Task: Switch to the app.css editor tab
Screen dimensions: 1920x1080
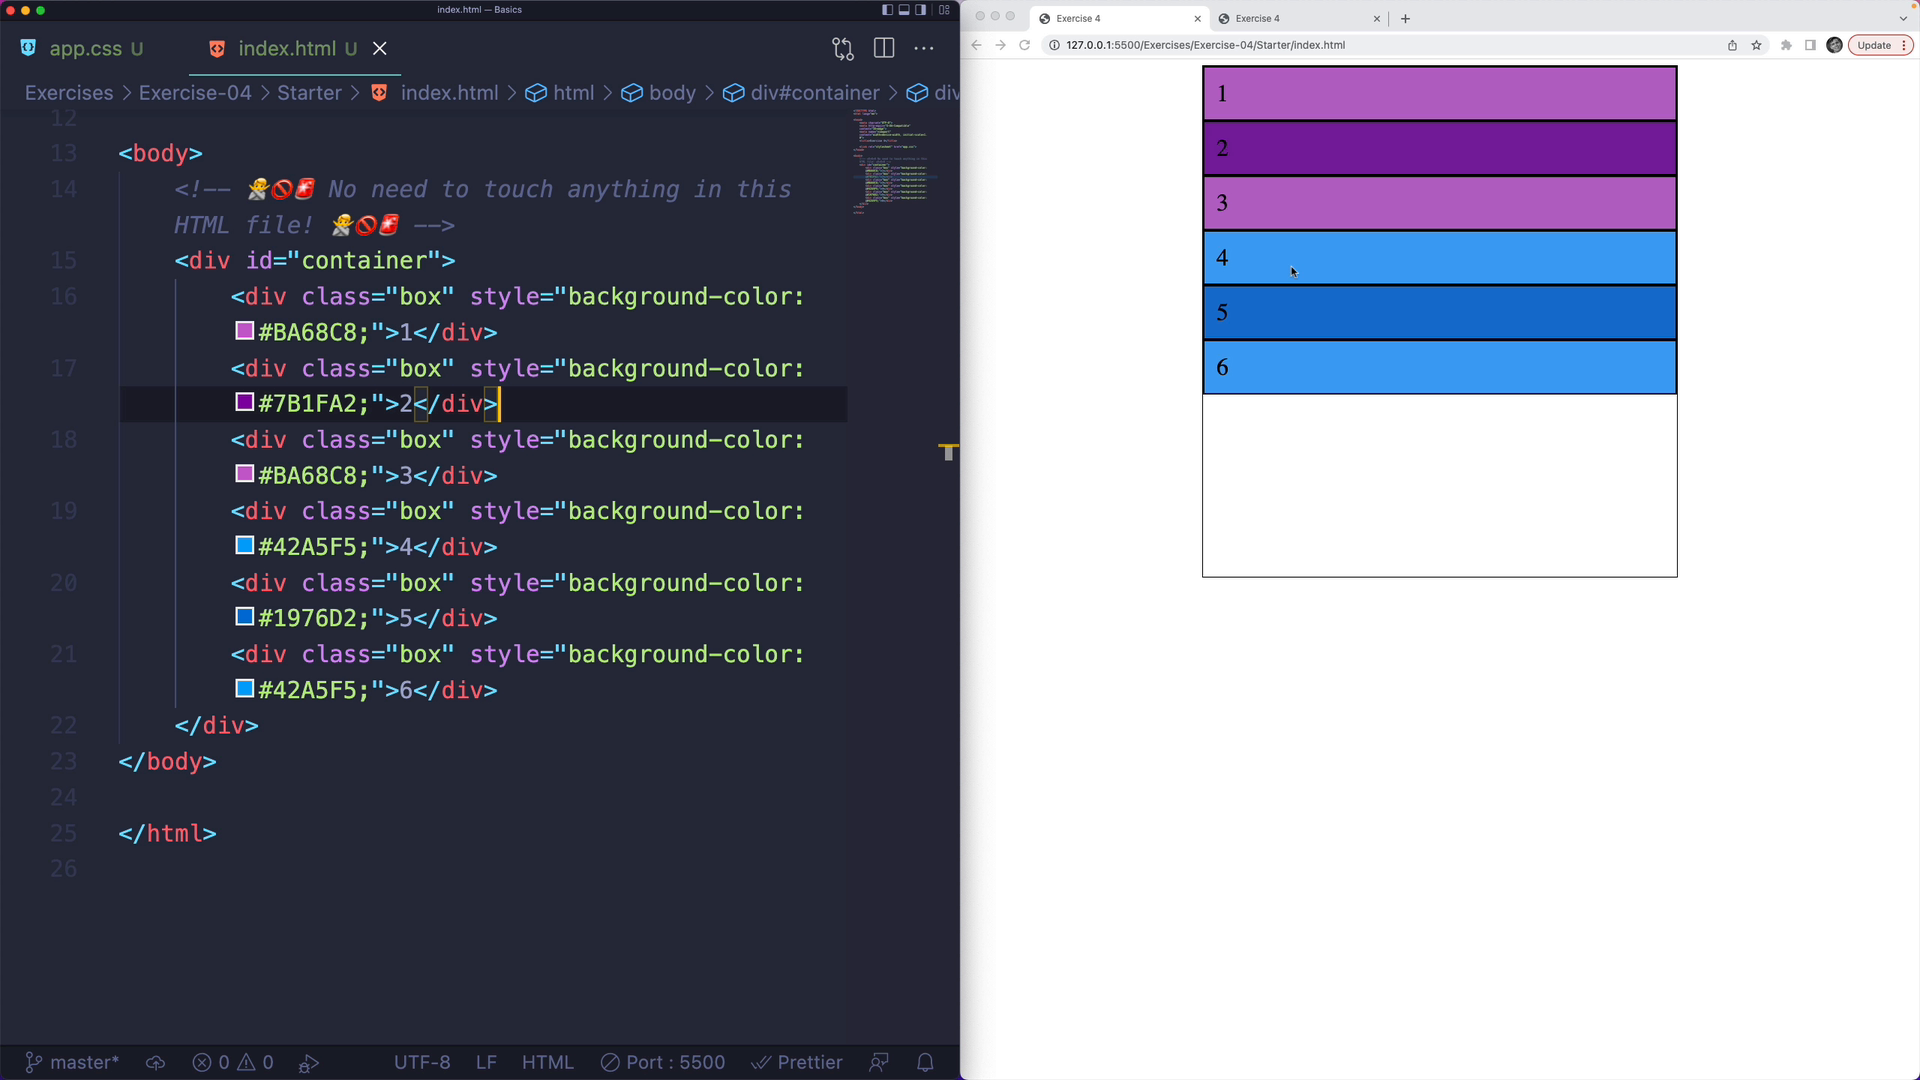Action: click(x=85, y=48)
